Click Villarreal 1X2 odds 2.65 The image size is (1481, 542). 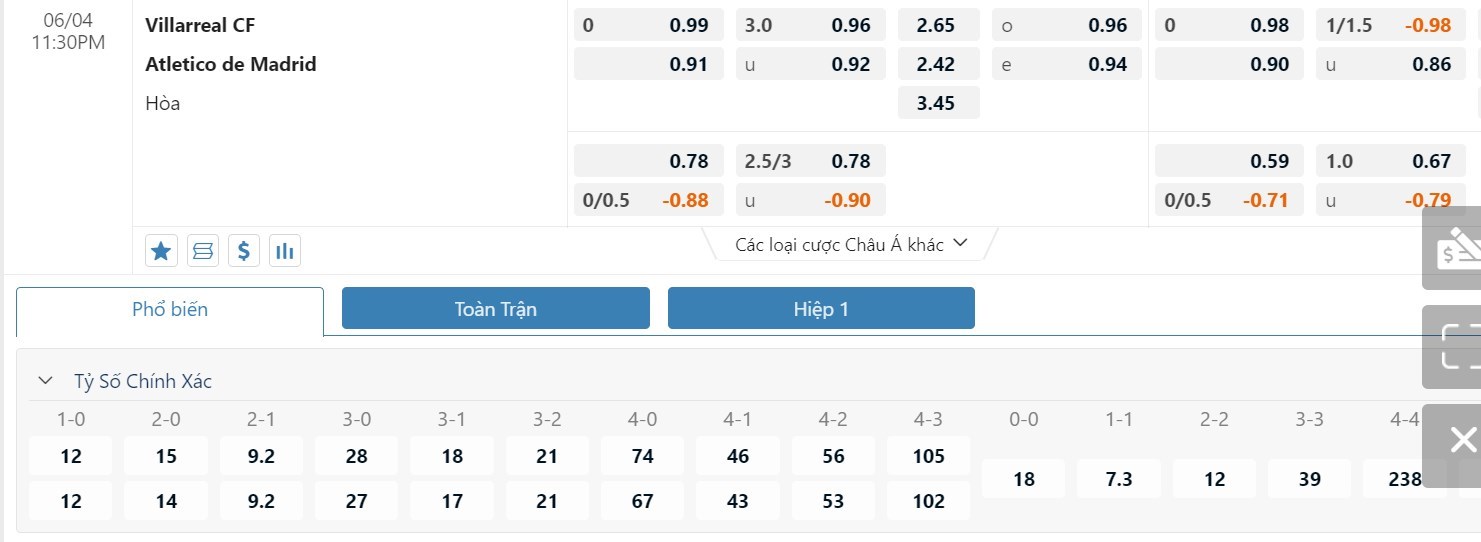click(x=938, y=25)
